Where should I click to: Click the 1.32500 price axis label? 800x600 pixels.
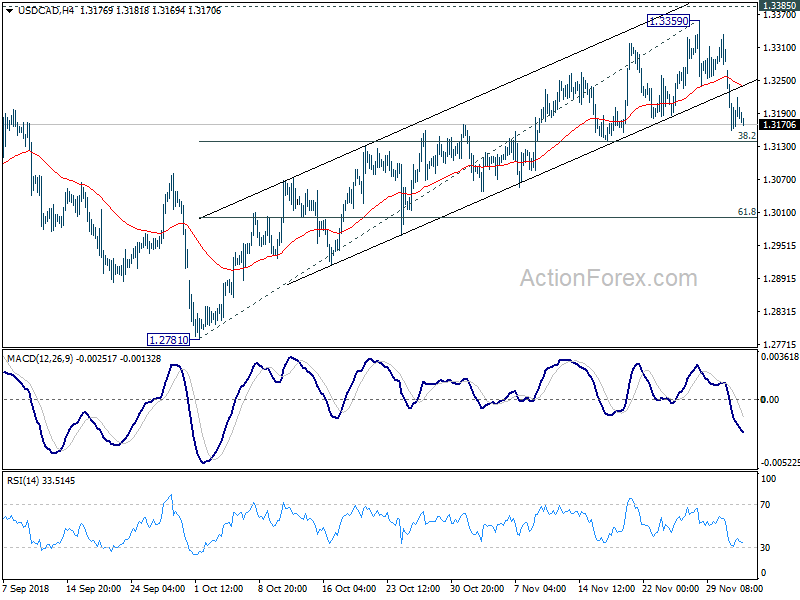779,81
